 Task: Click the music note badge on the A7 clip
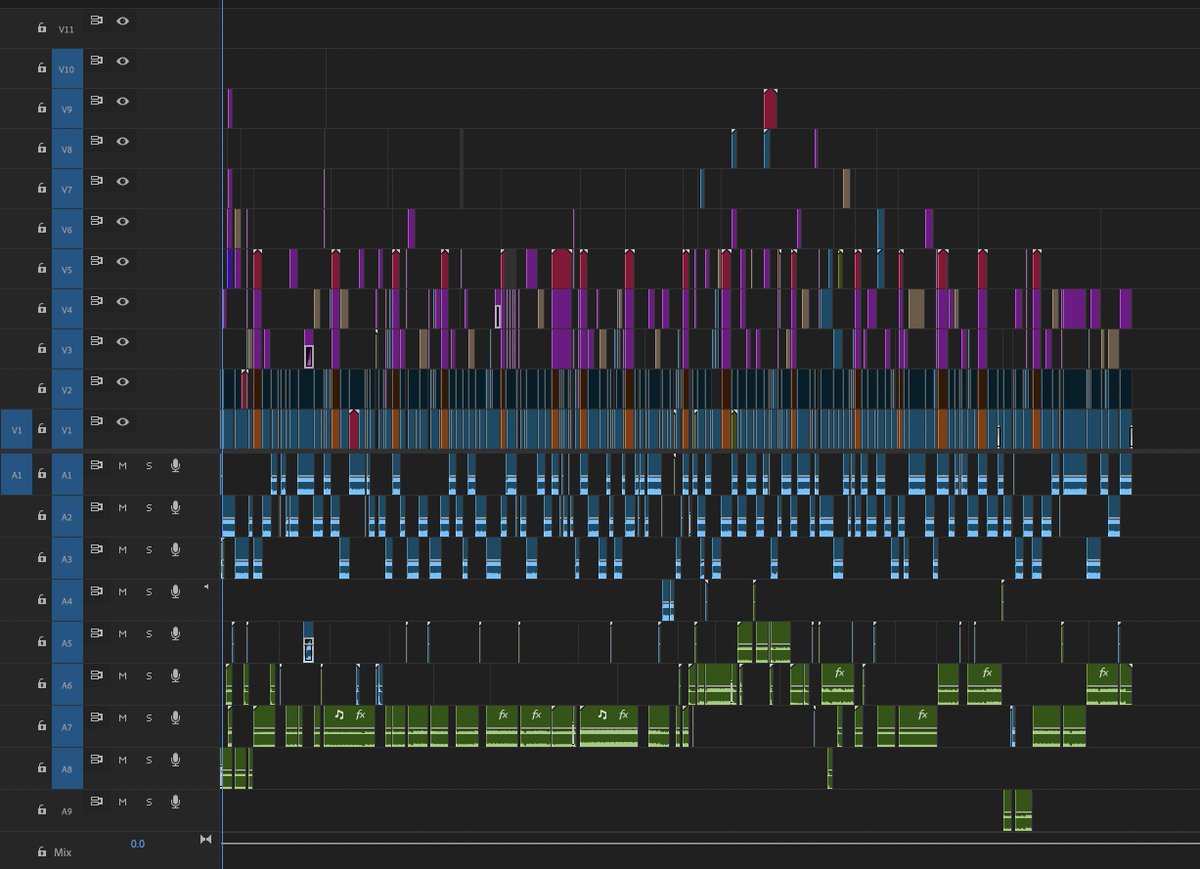coord(340,715)
